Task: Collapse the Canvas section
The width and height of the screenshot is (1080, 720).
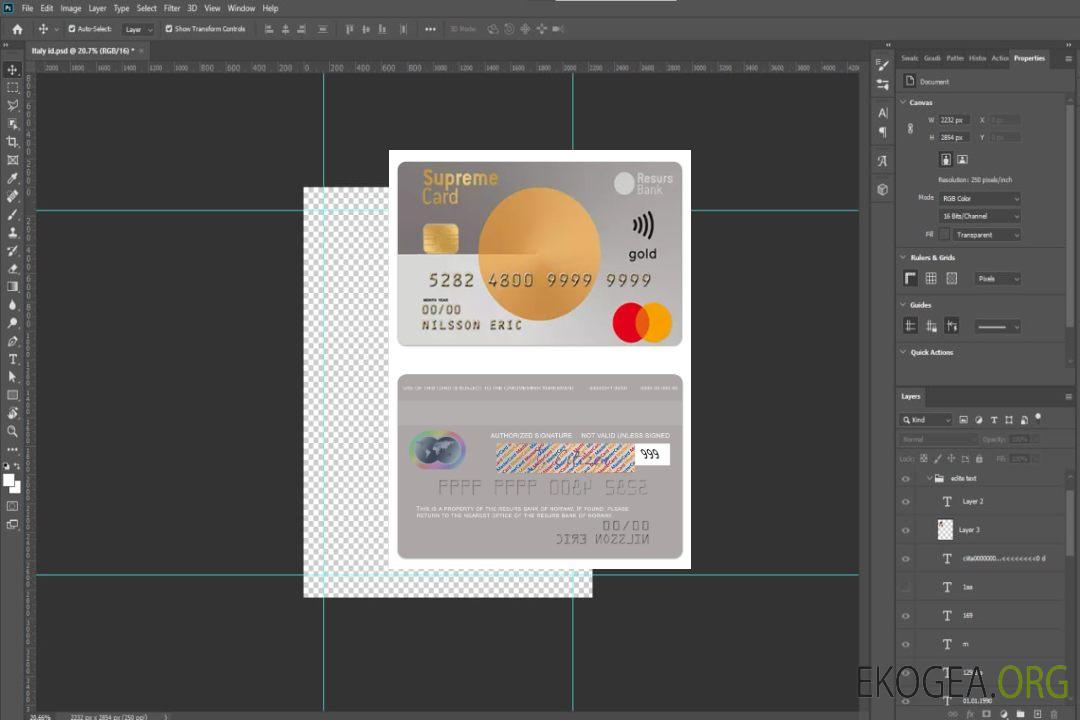Action: pos(903,102)
